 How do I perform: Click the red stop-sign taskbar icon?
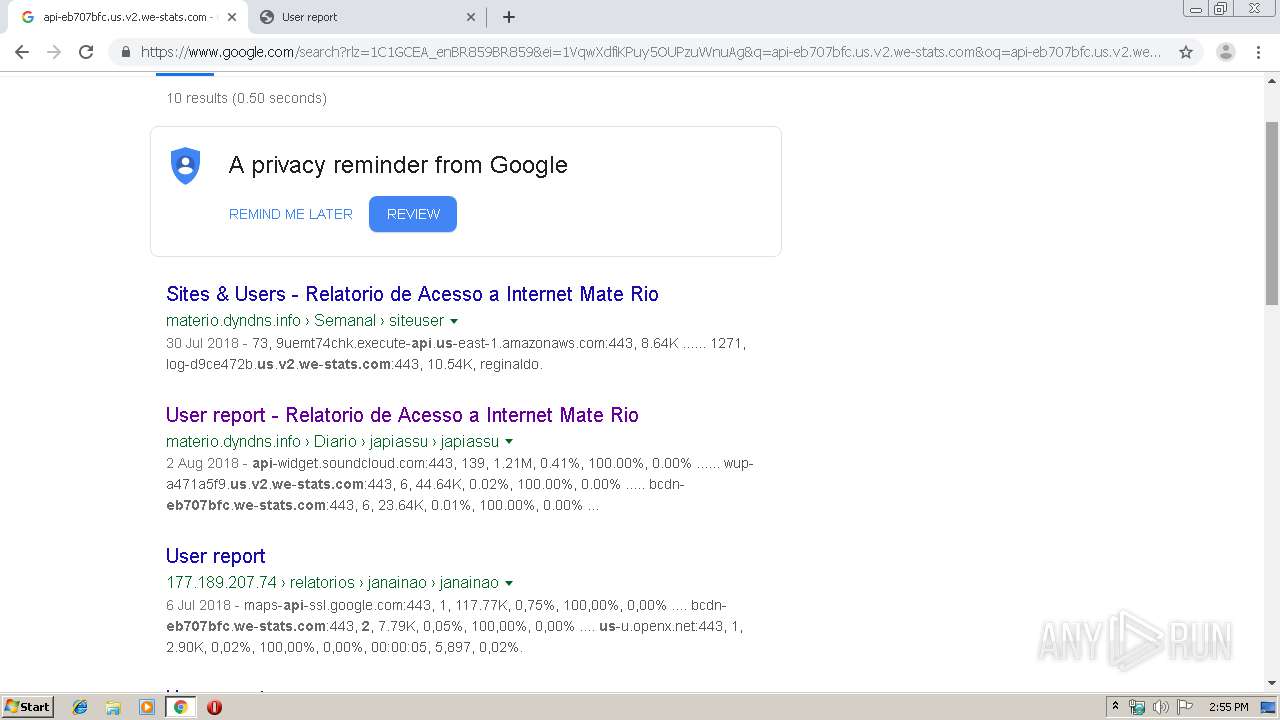[214, 707]
